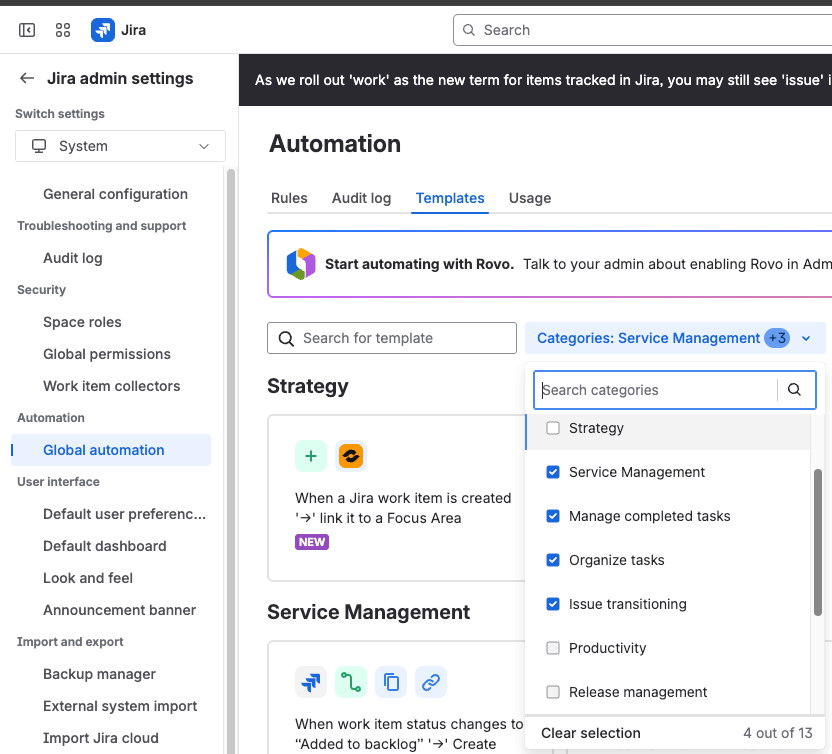Click the NEW badge on Strategy card
The image size is (832, 754).
(312, 542)
